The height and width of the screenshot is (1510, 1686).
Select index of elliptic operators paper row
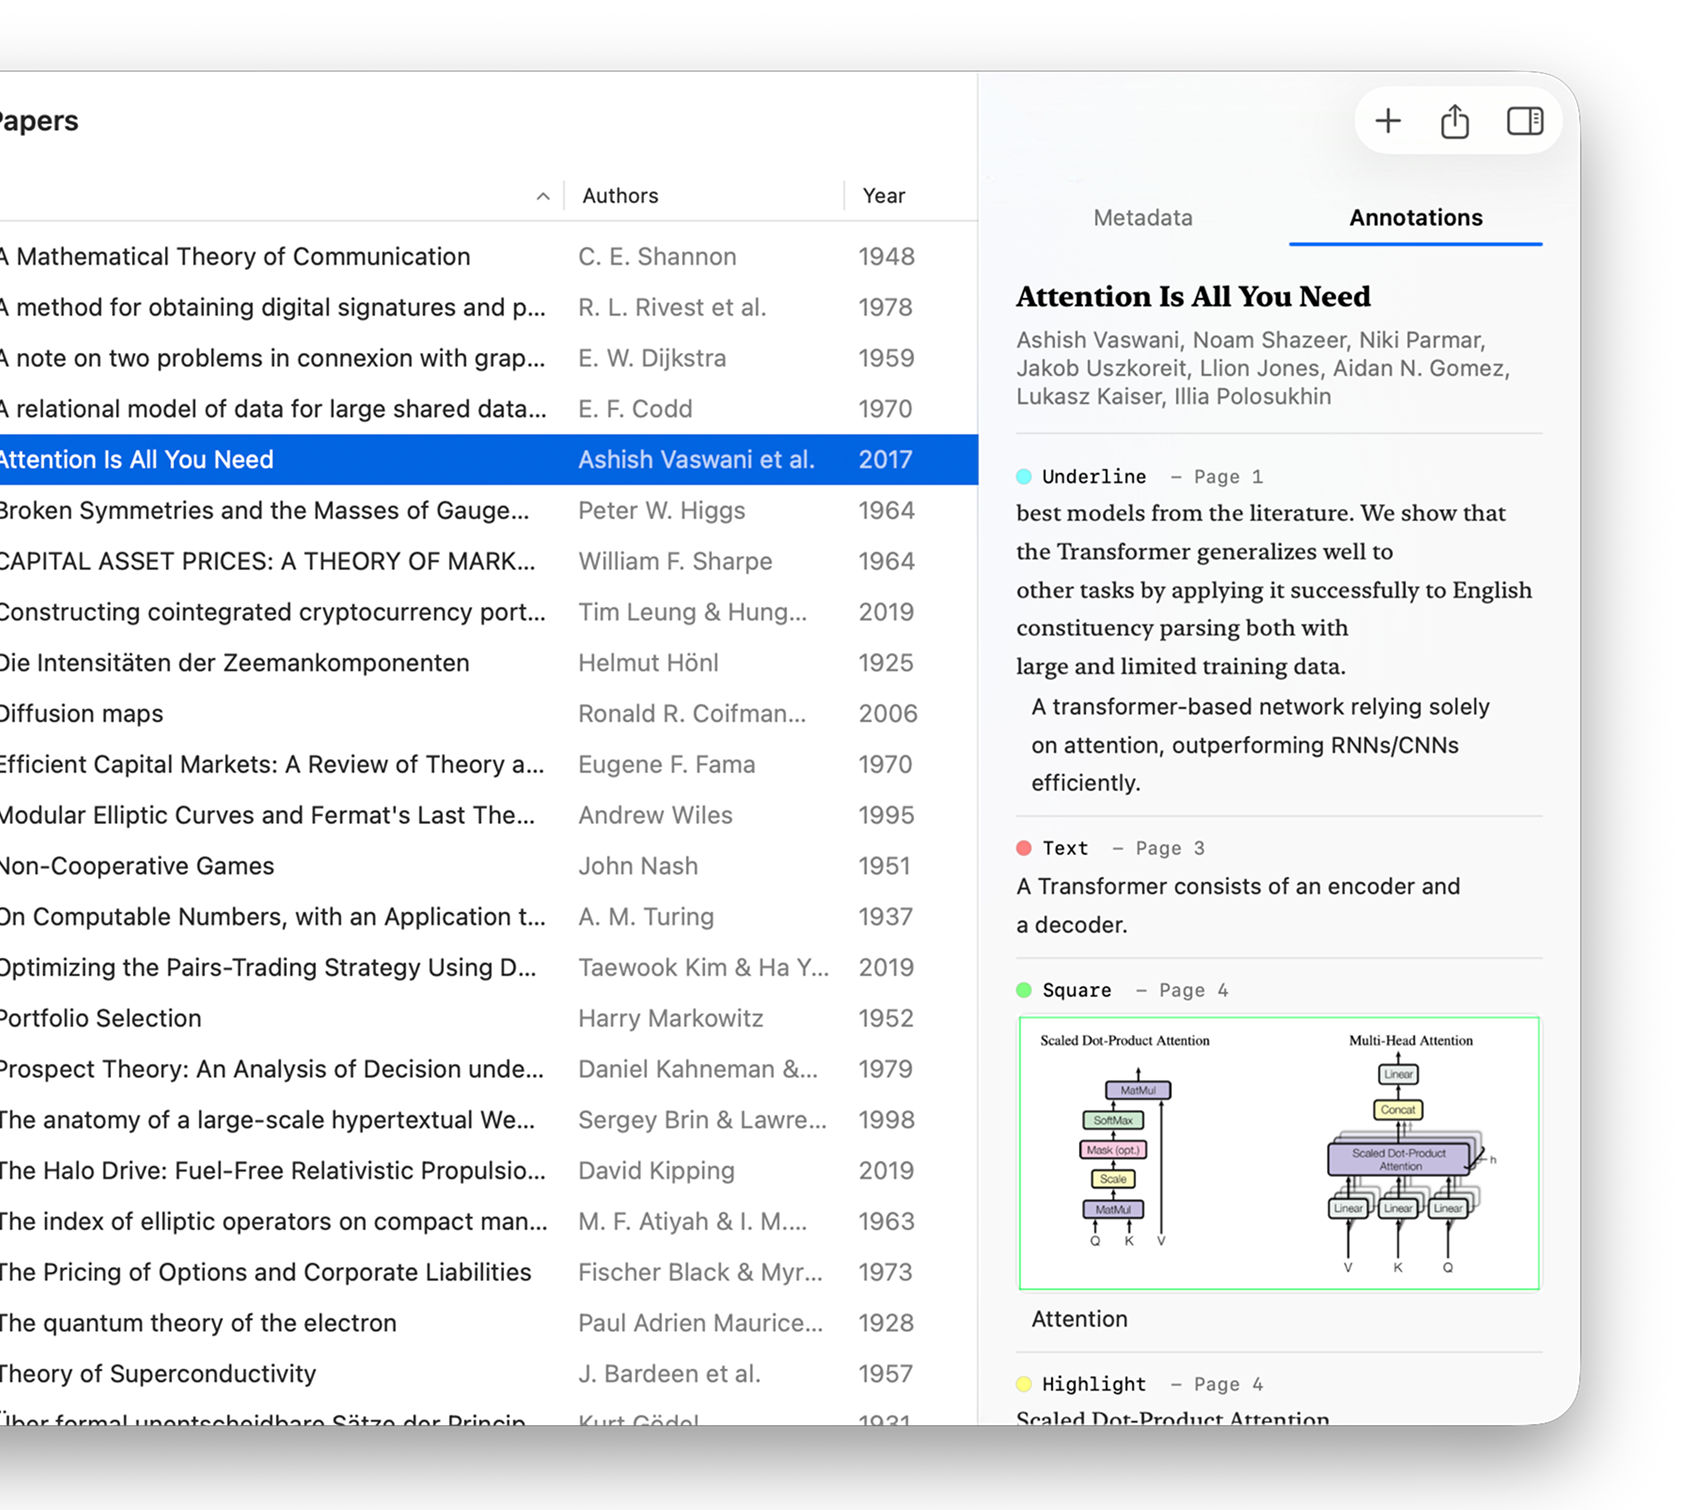click(488, 1221)
